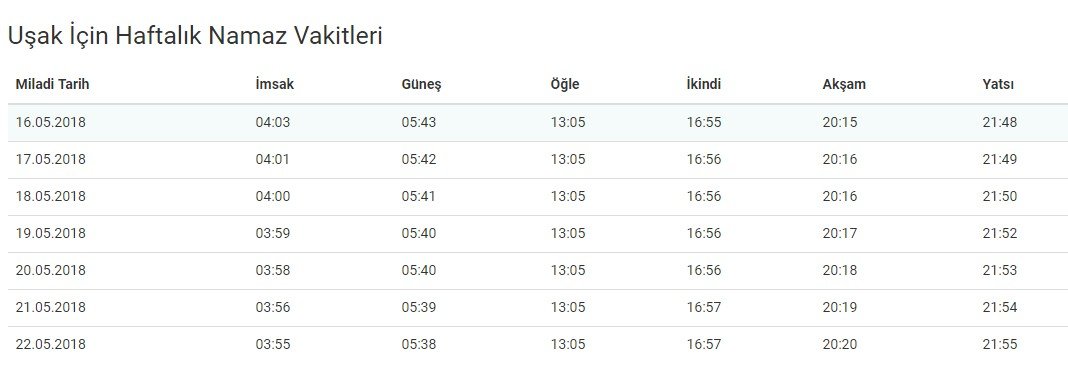Click the 19.05.2018 date cell
The width and height of the screenshot is (1068, 378).
(51, 233)
